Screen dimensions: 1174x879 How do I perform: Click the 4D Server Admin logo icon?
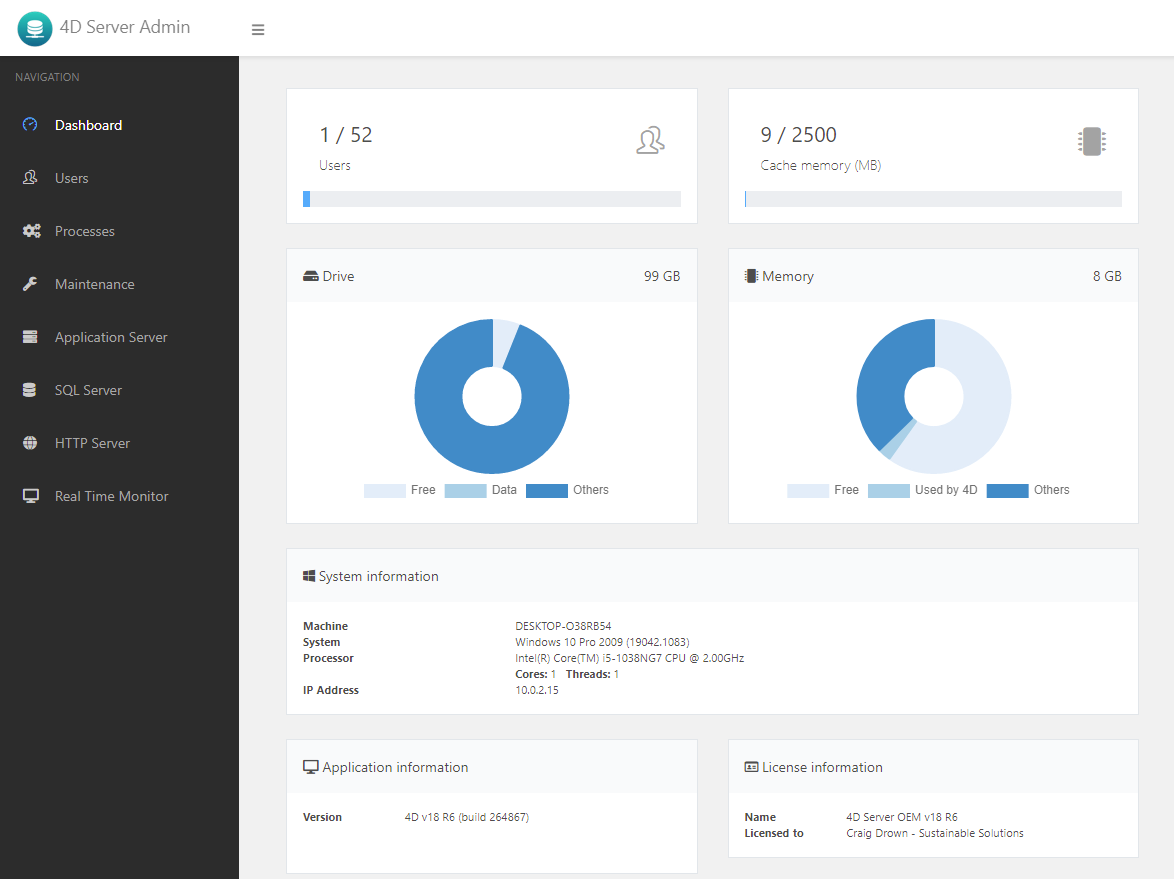(34, 29)
